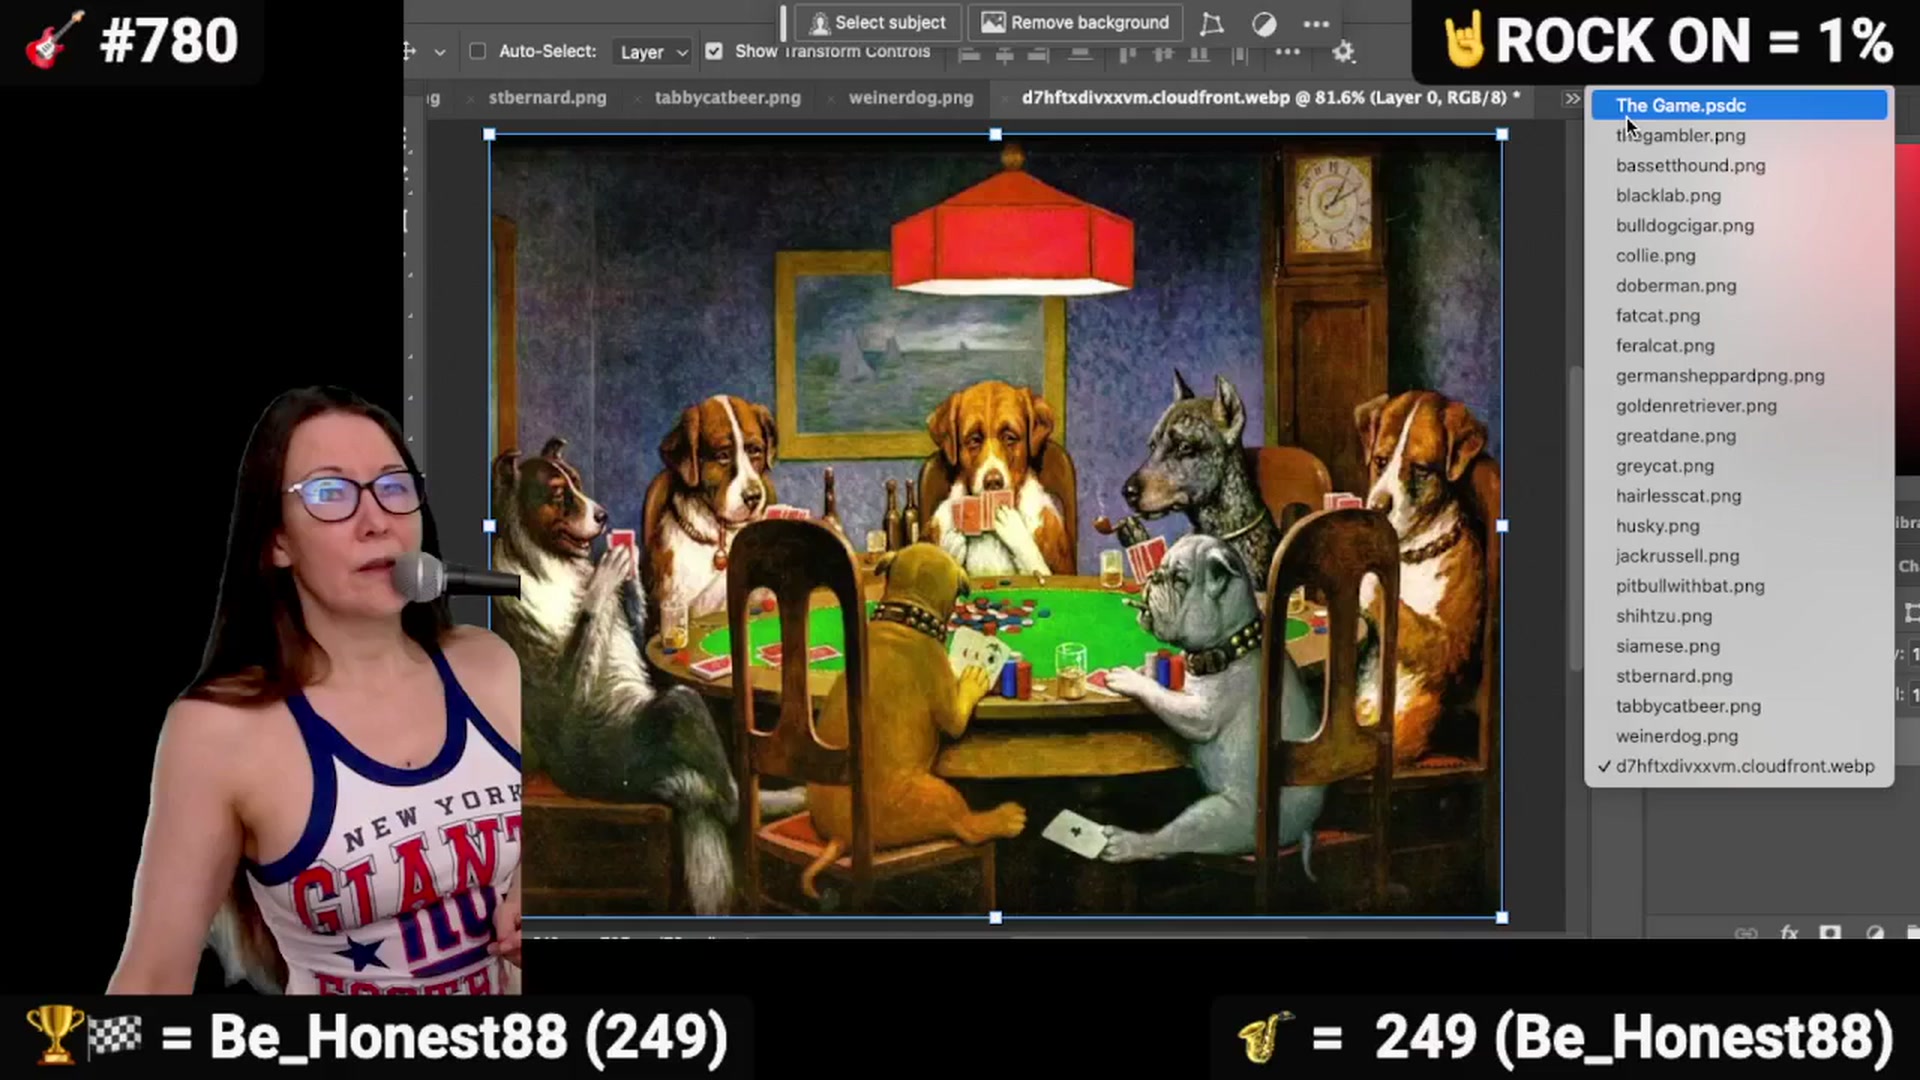Click the Remove background button
This screenshot has height=1080, width=1920.
[x=1075, y=22]
